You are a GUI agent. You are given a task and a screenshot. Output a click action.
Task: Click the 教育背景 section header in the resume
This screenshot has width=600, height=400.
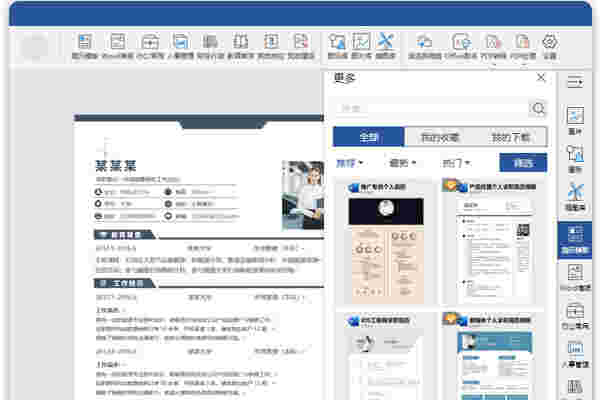click(x=125, y=235)
